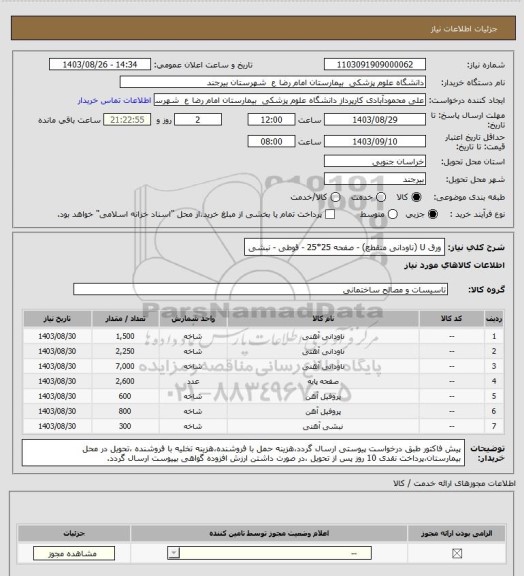Click the گروه کالا field تاسیسات و مصالح ساختمانی

(260, 290)
